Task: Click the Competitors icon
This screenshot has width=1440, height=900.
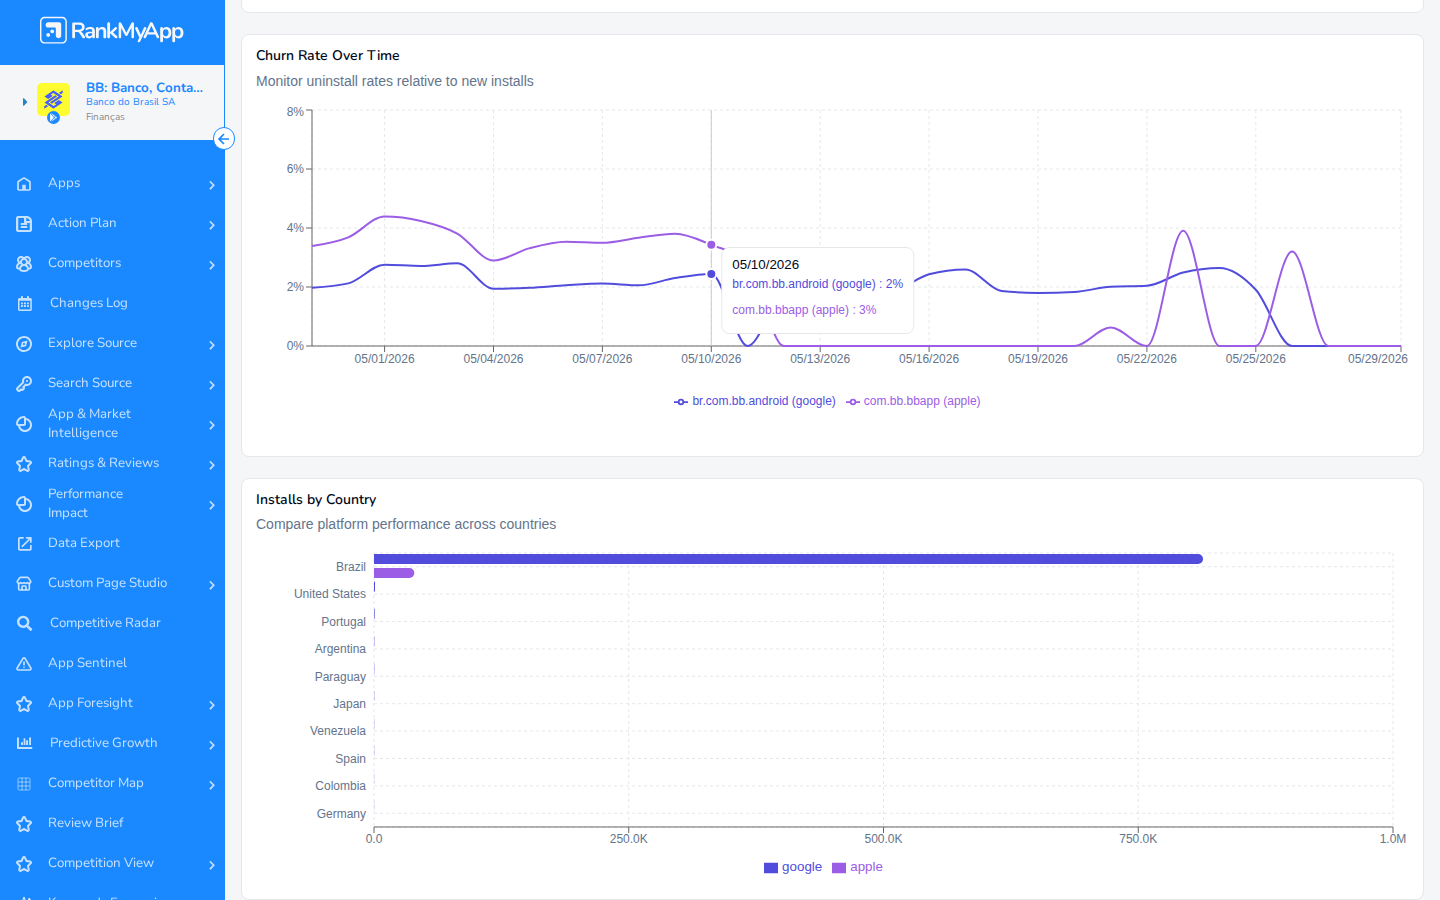Action: click(x=24, y=264)
